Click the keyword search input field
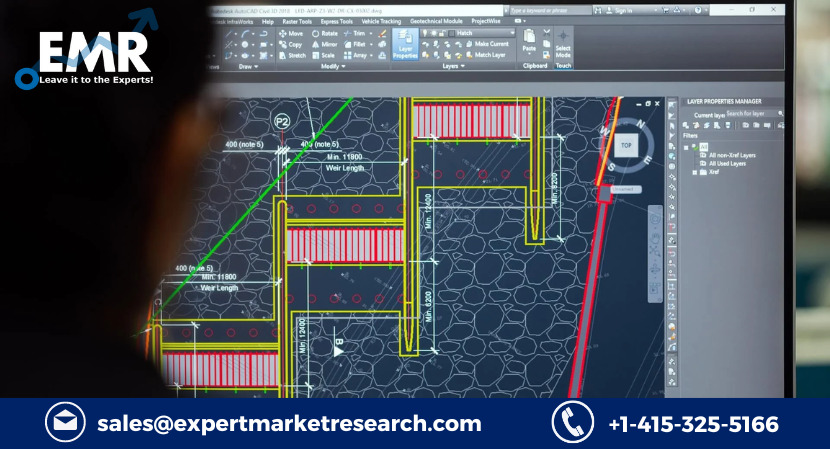Viewport: 830px width, 449px height. pyautogui.click(x=549, y=10)
